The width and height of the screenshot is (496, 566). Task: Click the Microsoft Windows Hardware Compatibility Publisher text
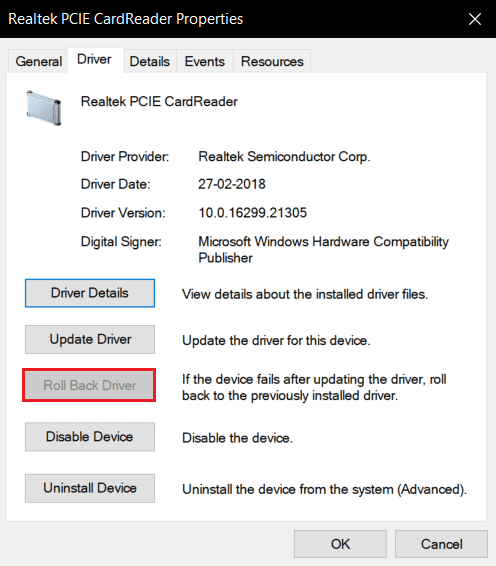pos(323,249)
